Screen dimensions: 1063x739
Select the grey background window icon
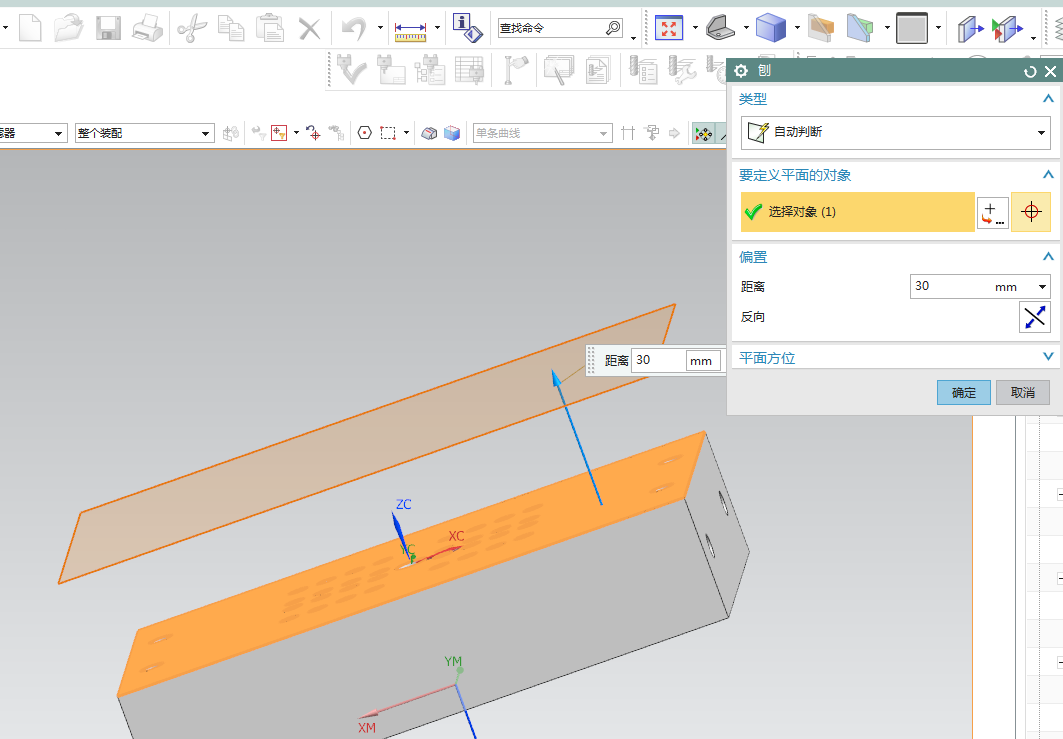tap(912, 28)
